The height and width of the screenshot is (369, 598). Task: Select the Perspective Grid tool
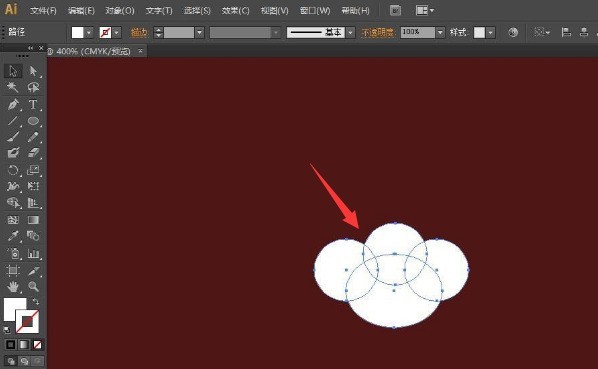(33, 203)
